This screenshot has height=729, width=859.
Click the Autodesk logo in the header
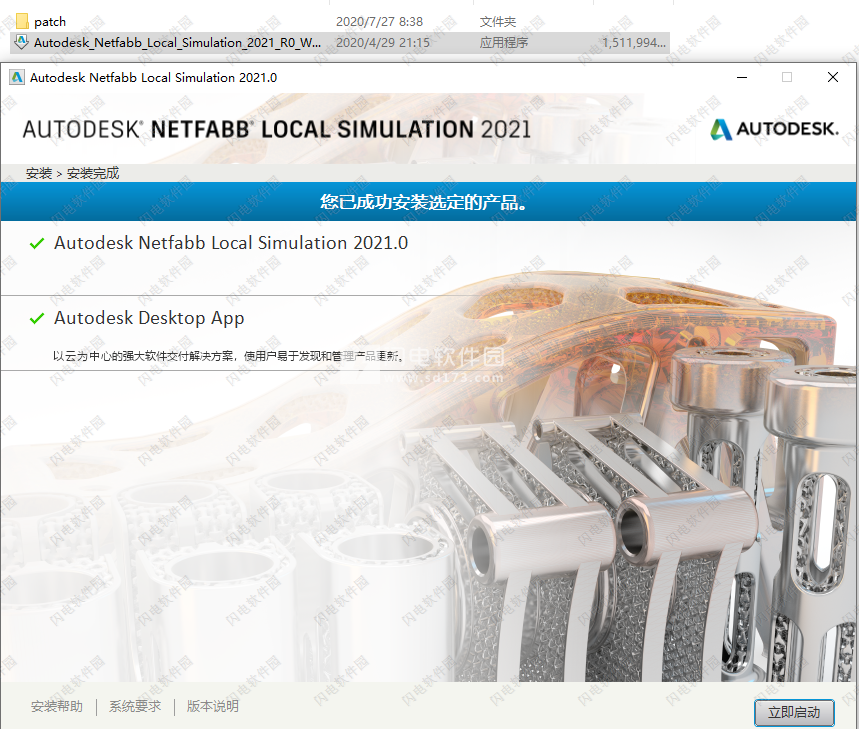pyautogui.click(x=774, y=129)
